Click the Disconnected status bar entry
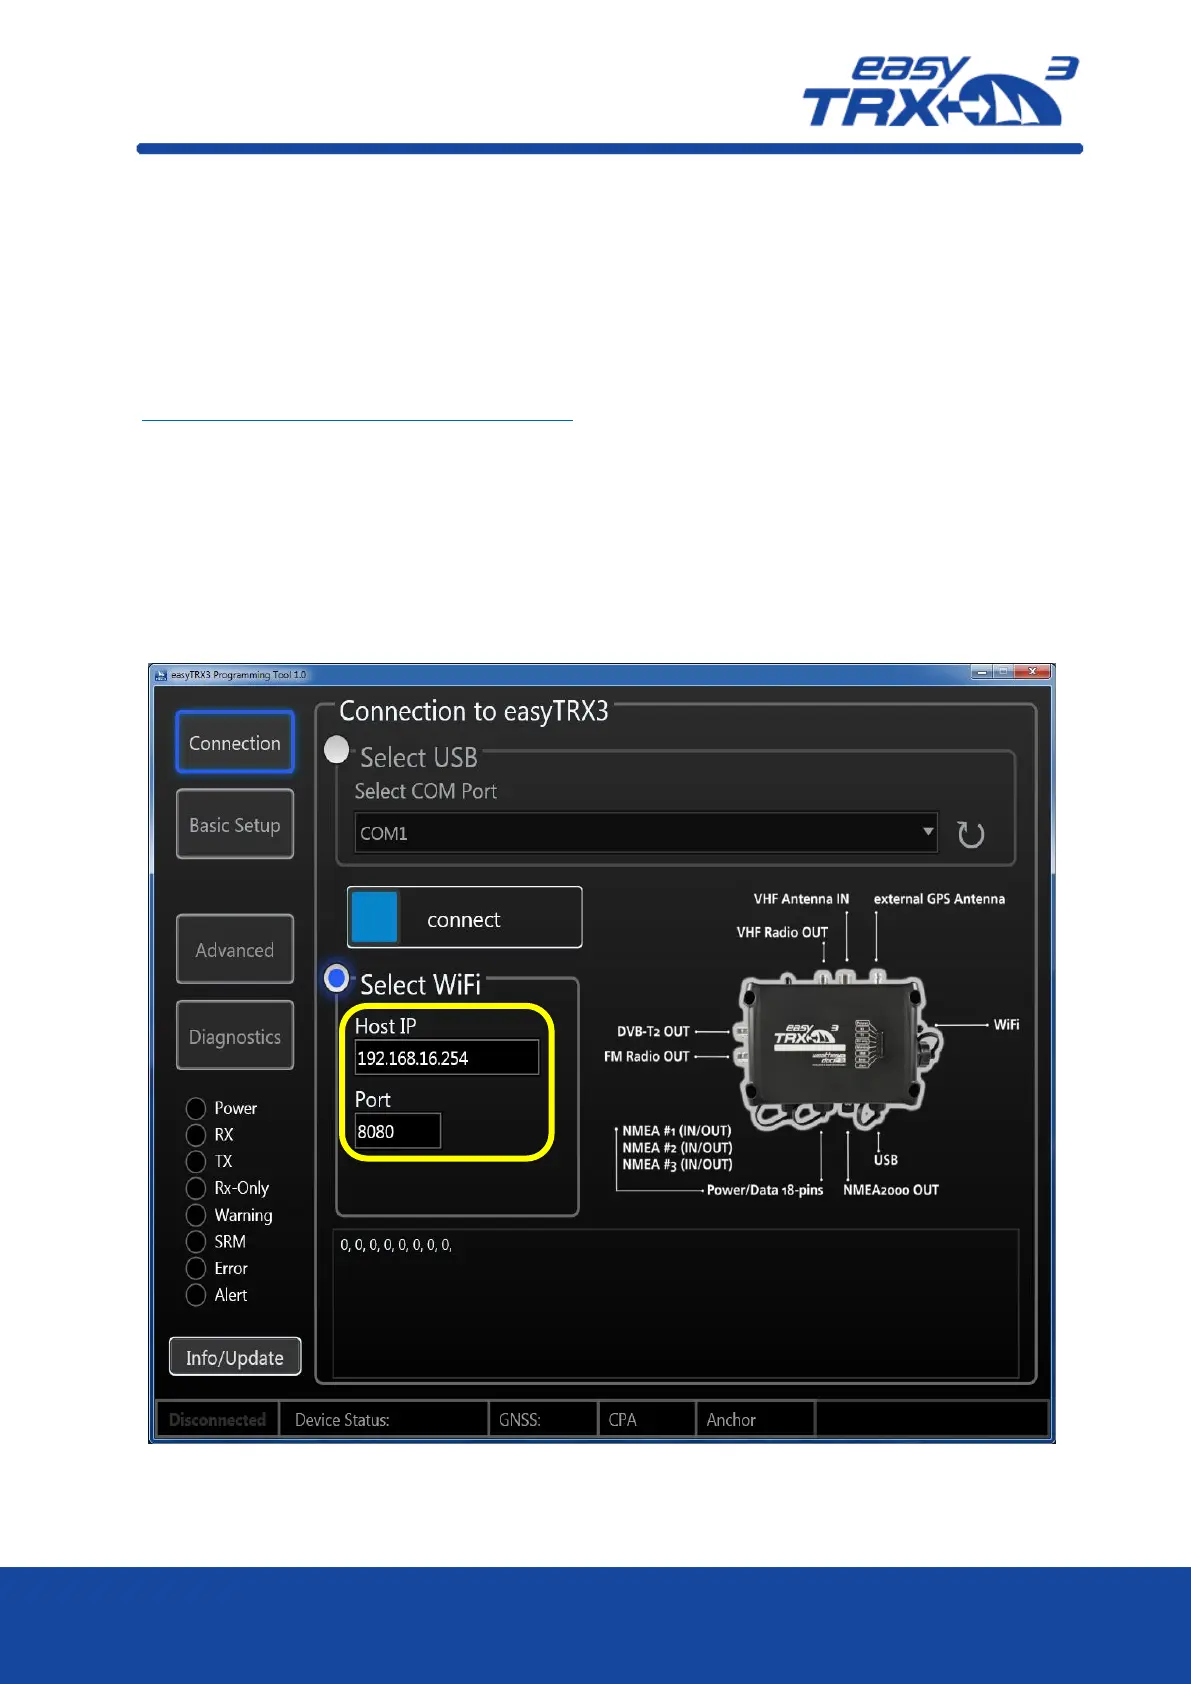This screenshot has width=1191, height=1684. pos(217,1419)
